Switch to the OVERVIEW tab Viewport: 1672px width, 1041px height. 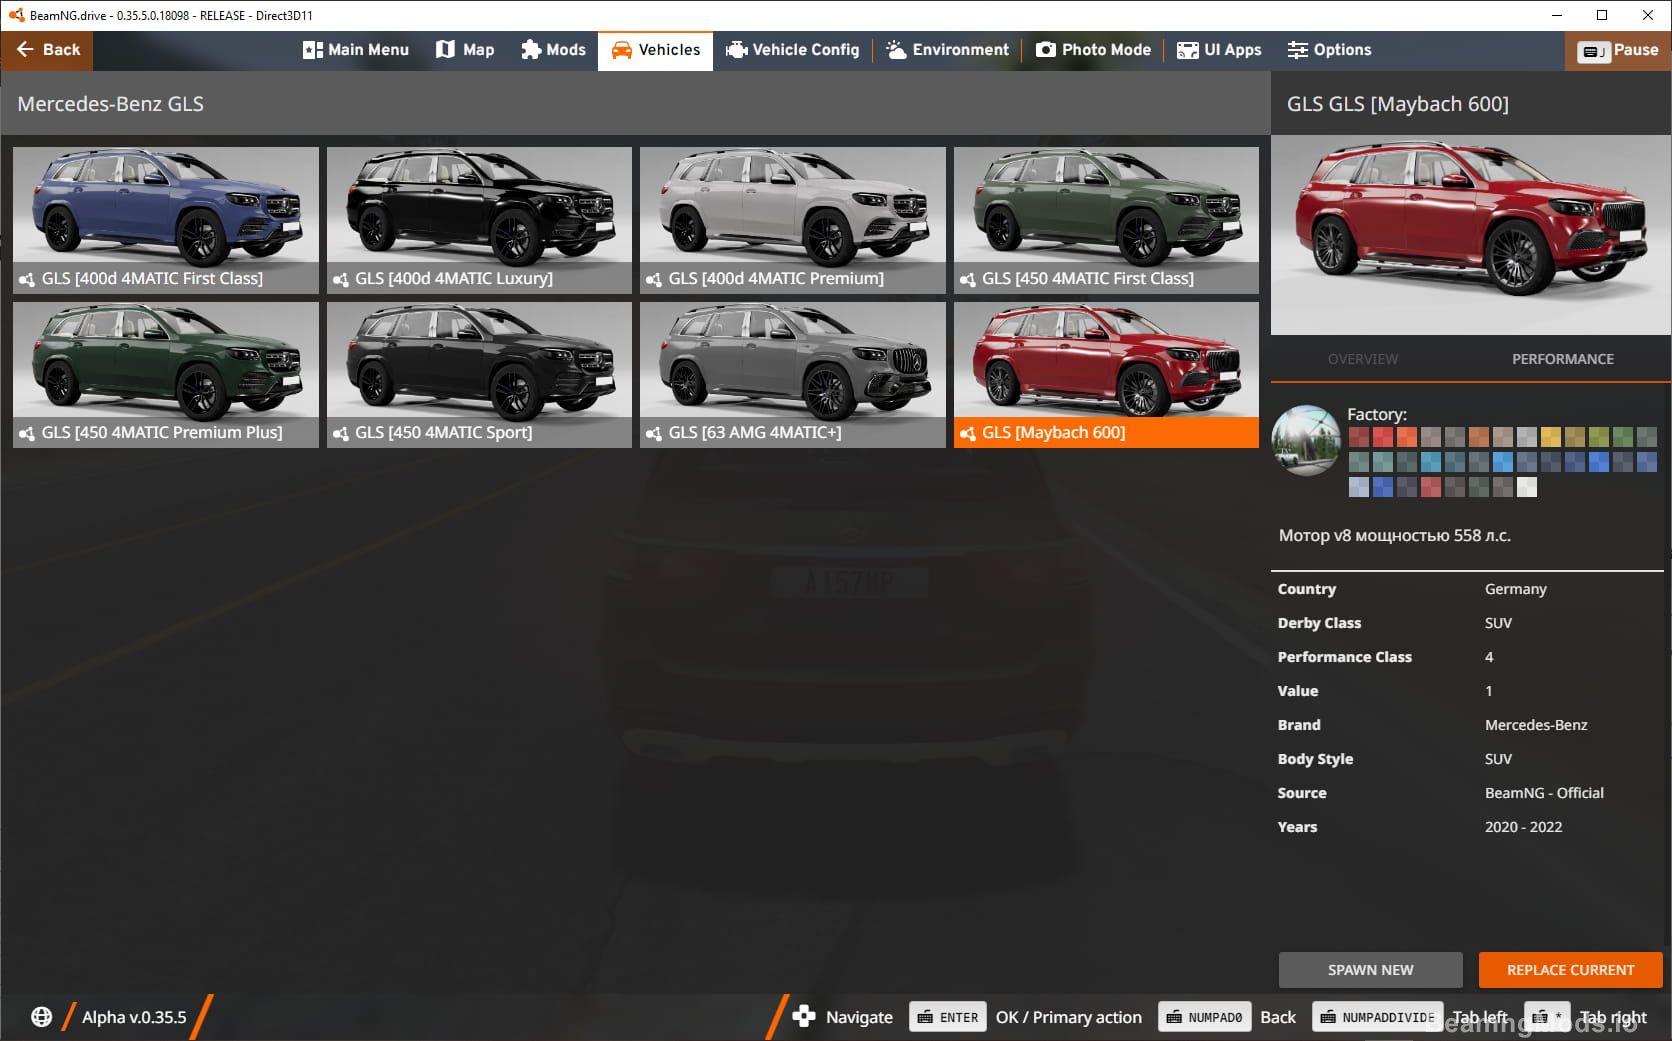[x=1363, y=359]
